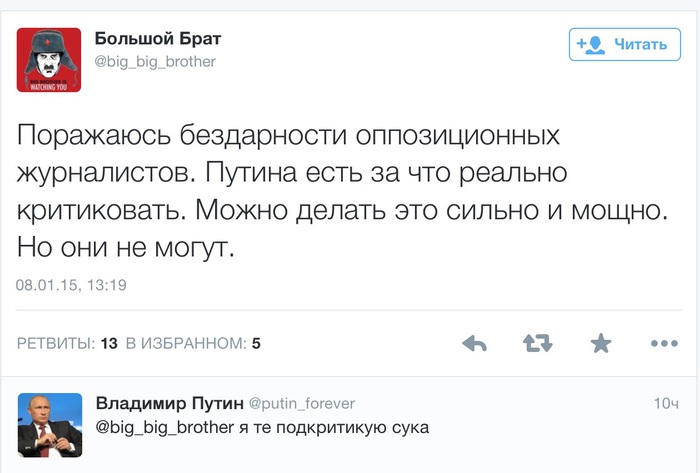Click the Читать follow button label

[641, 44]
